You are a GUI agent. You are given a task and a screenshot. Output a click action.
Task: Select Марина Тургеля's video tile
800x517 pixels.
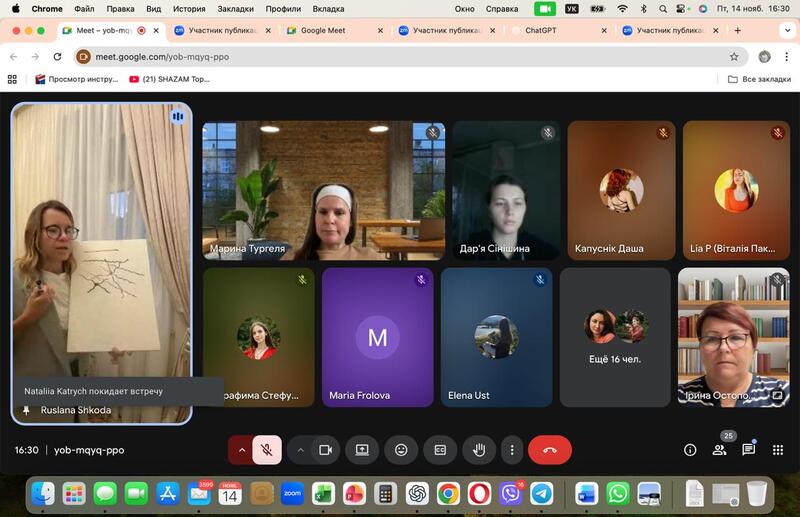tap(323, 191)
